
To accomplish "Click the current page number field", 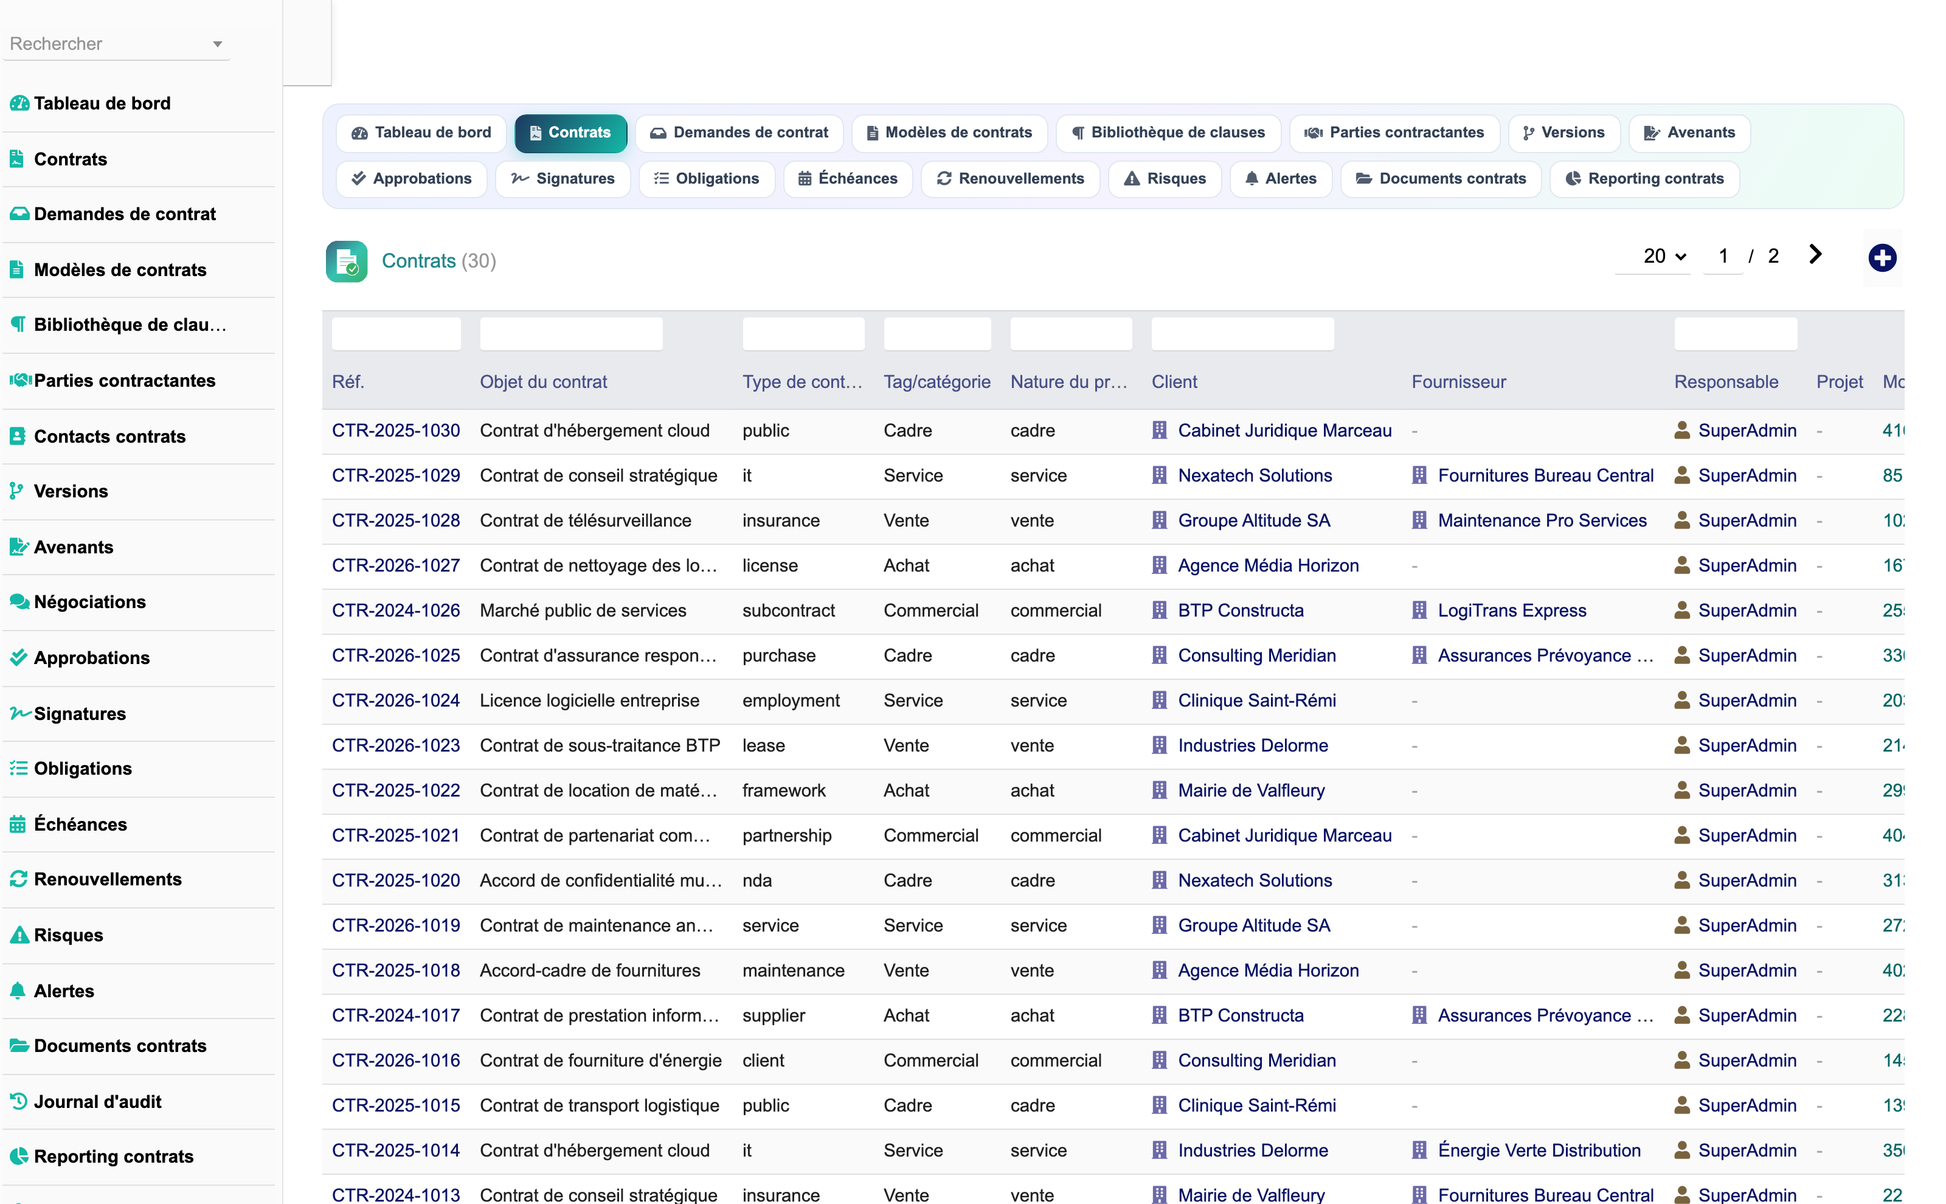I will [1723, 256].
